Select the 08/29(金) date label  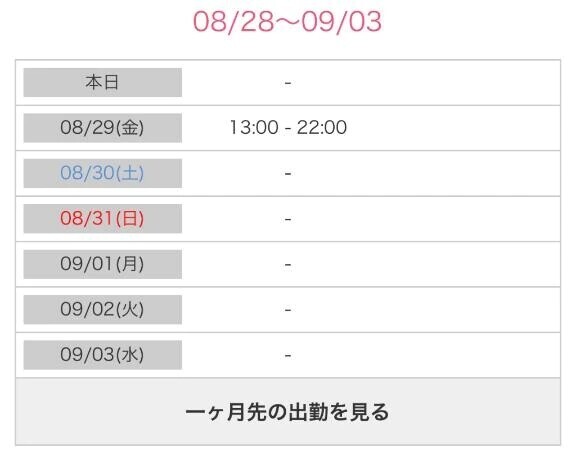click(102, 128)
